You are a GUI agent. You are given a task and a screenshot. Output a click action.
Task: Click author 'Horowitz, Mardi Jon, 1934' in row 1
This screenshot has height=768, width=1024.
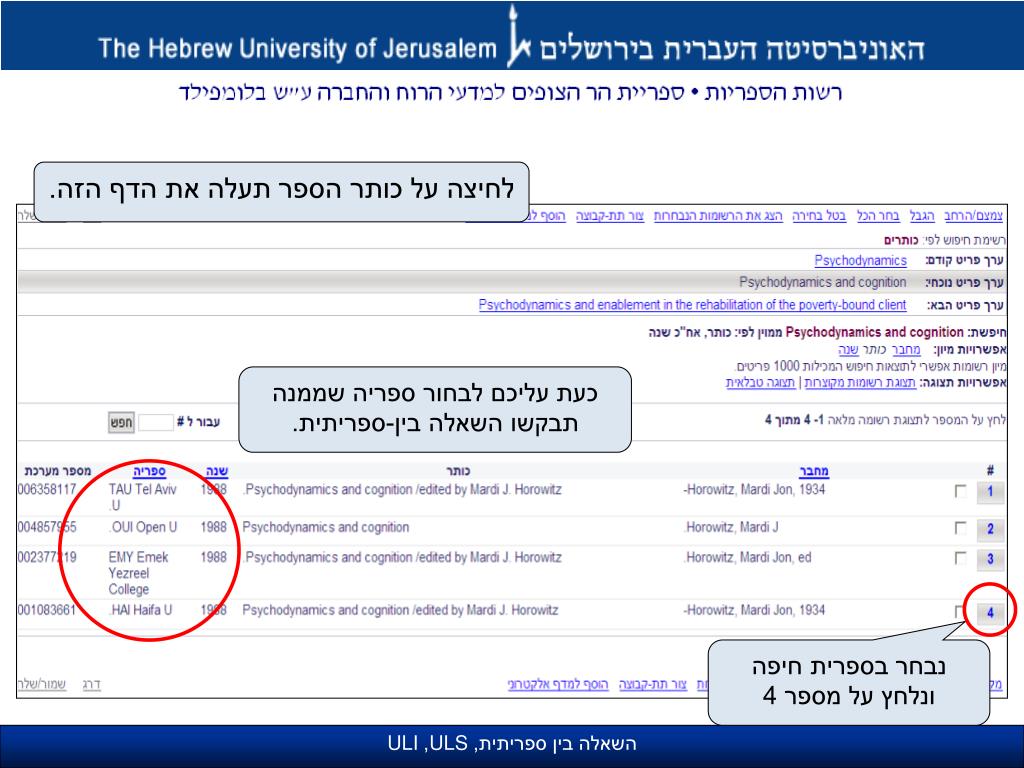click(x=754, y=489)
